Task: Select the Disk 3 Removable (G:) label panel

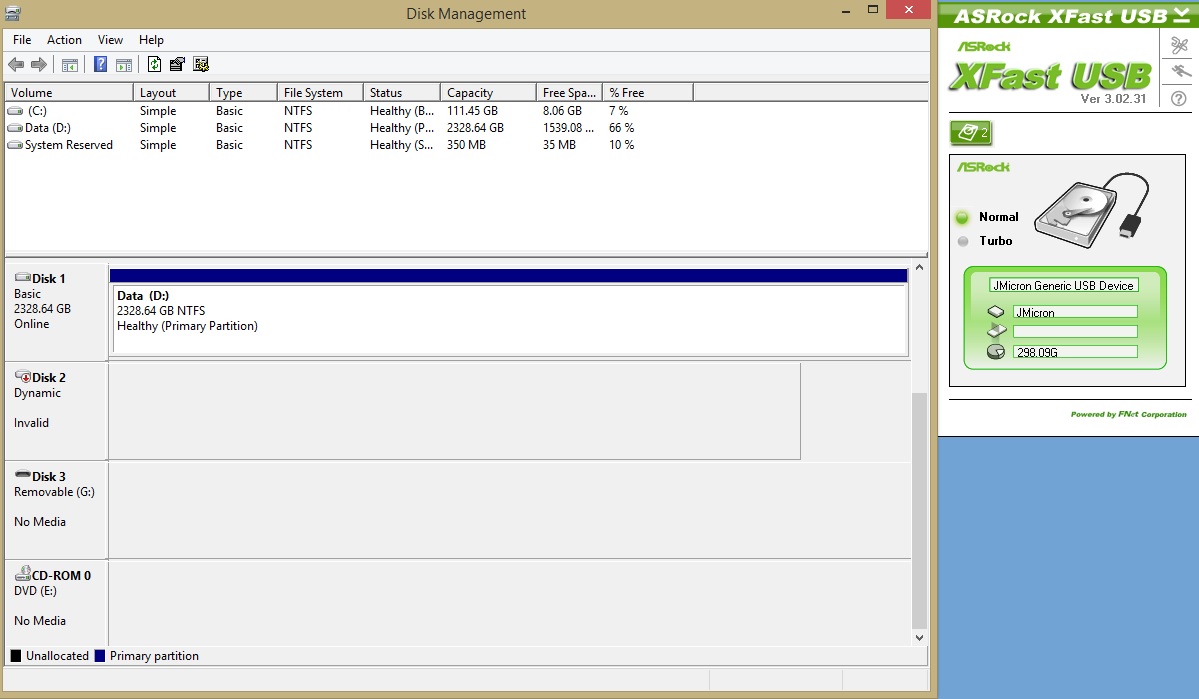Action: click(x=57, y=510)
